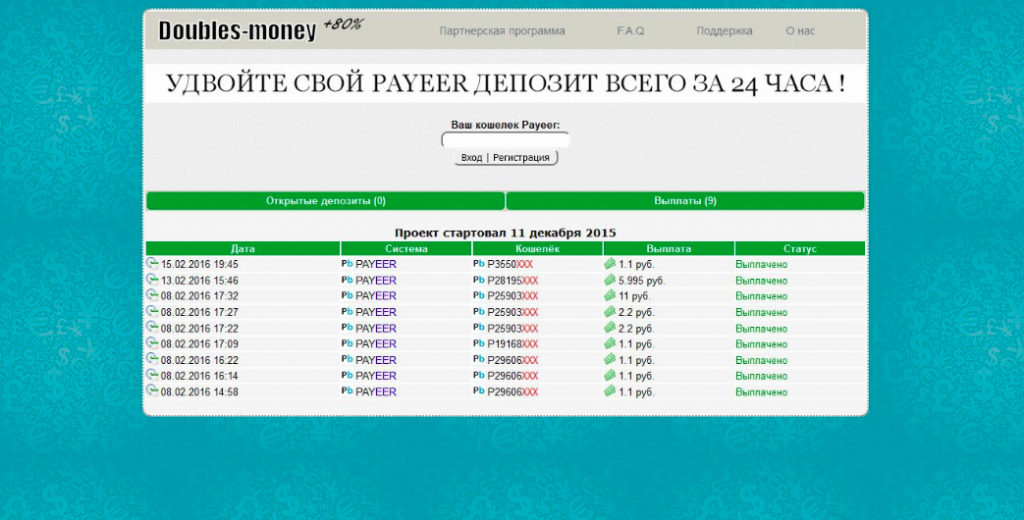Screen dimensions: 1024x520
Task: Click the Дата column header
Action: tap(243, 248)
